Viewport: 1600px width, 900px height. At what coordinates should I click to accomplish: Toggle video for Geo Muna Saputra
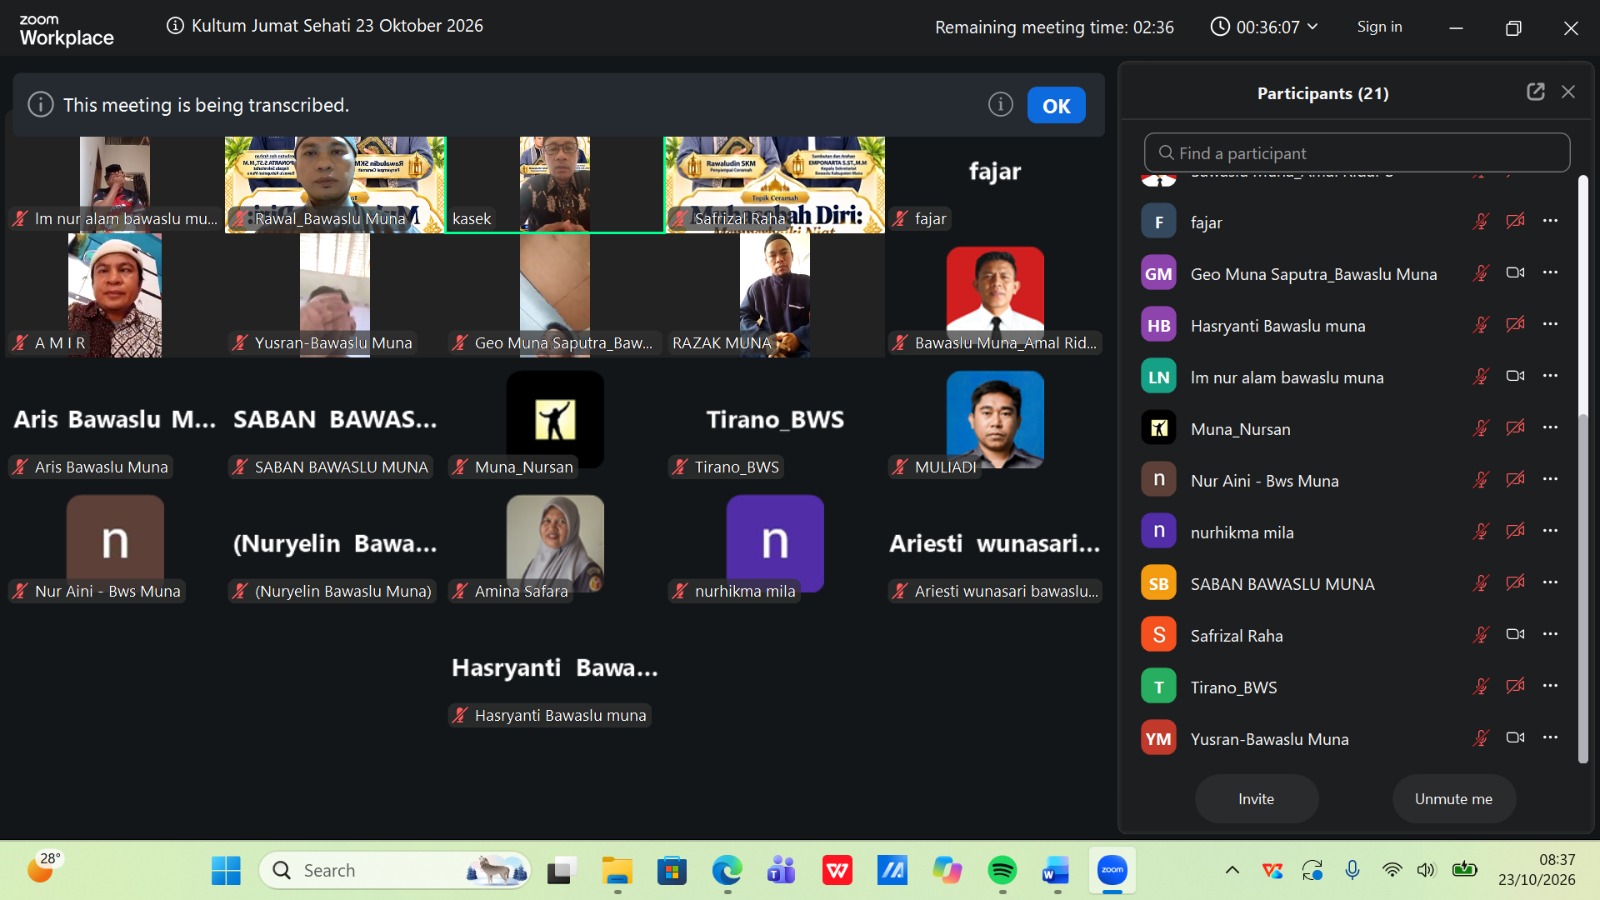coord(1515,273)
